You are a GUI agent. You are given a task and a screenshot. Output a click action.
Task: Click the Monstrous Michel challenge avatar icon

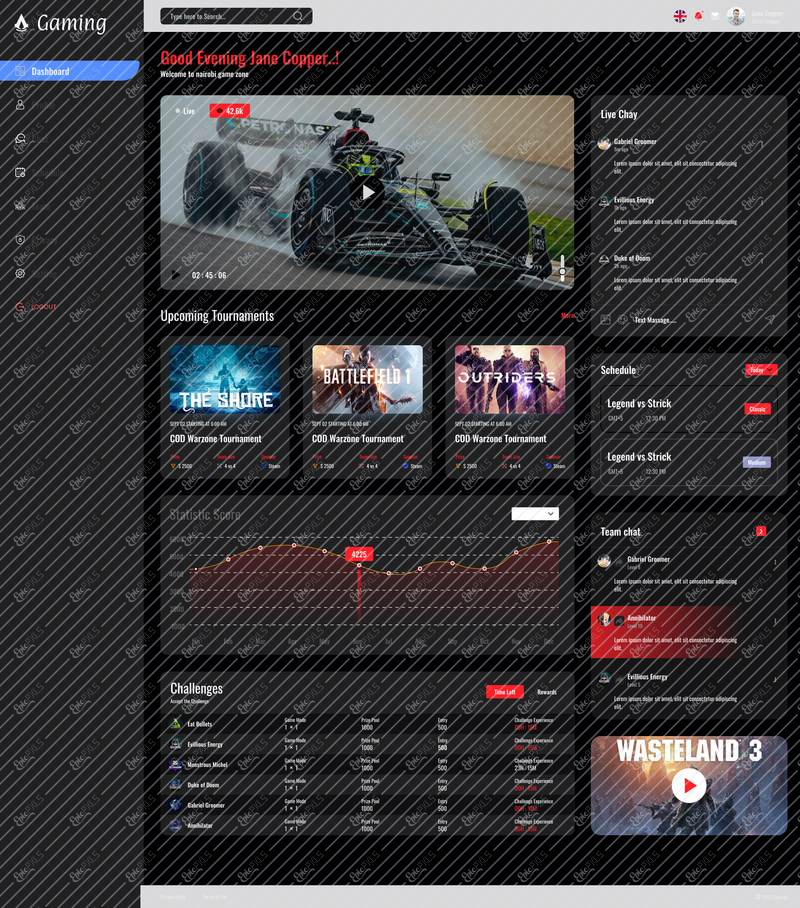tap(176, 764)
